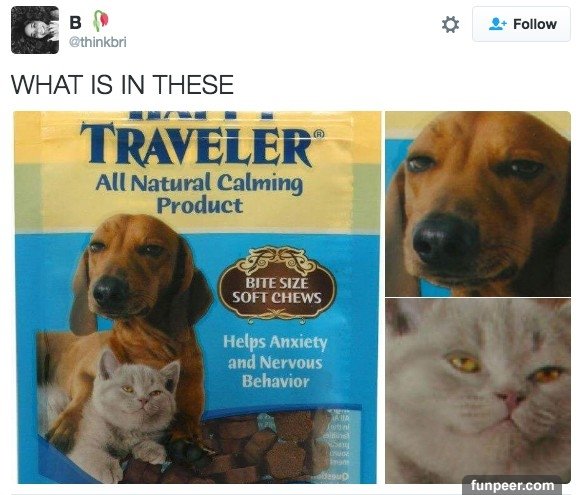The width and height of the screenshot is (582, 495).
Task: Click the TRAVELER logo on the package
Action: [197, 145]
